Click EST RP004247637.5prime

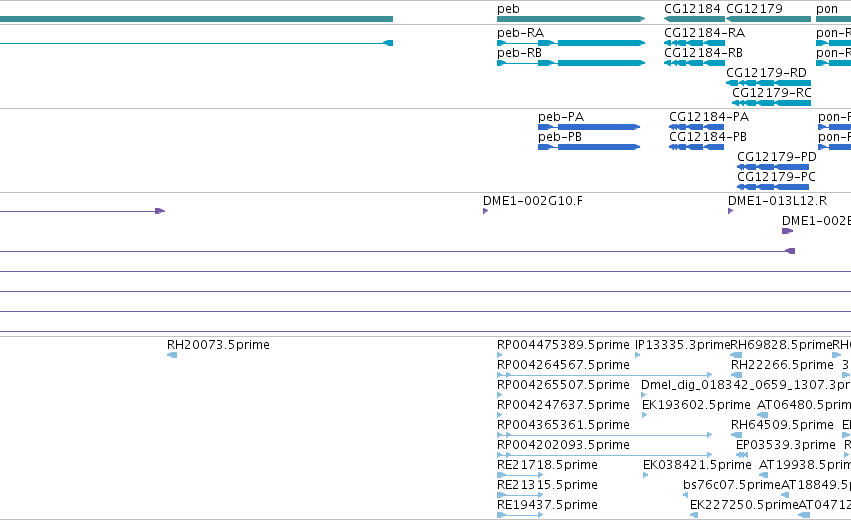click(x=563, y=405)
